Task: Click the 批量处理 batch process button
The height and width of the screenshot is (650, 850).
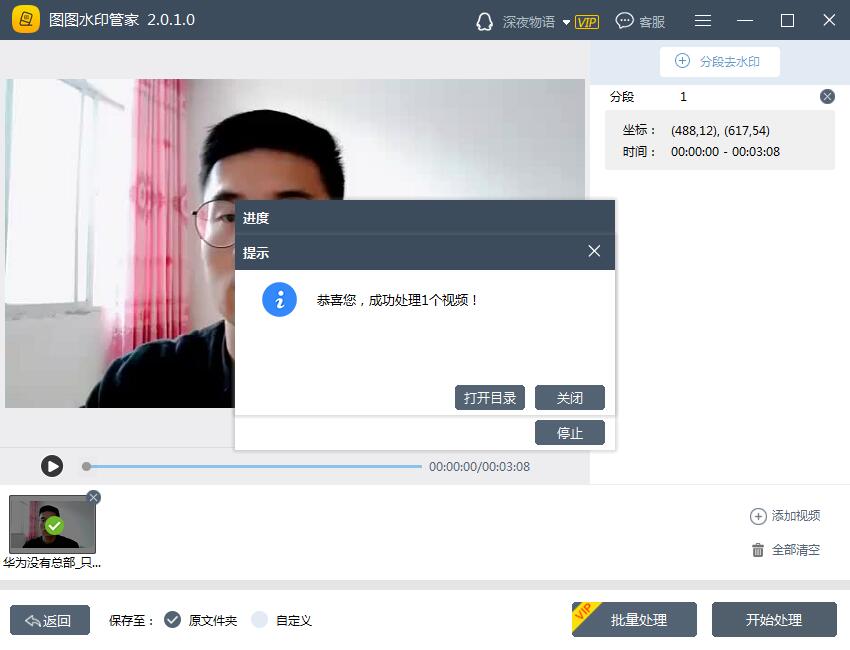Action: pyautogui.click(x=634, y=619)
